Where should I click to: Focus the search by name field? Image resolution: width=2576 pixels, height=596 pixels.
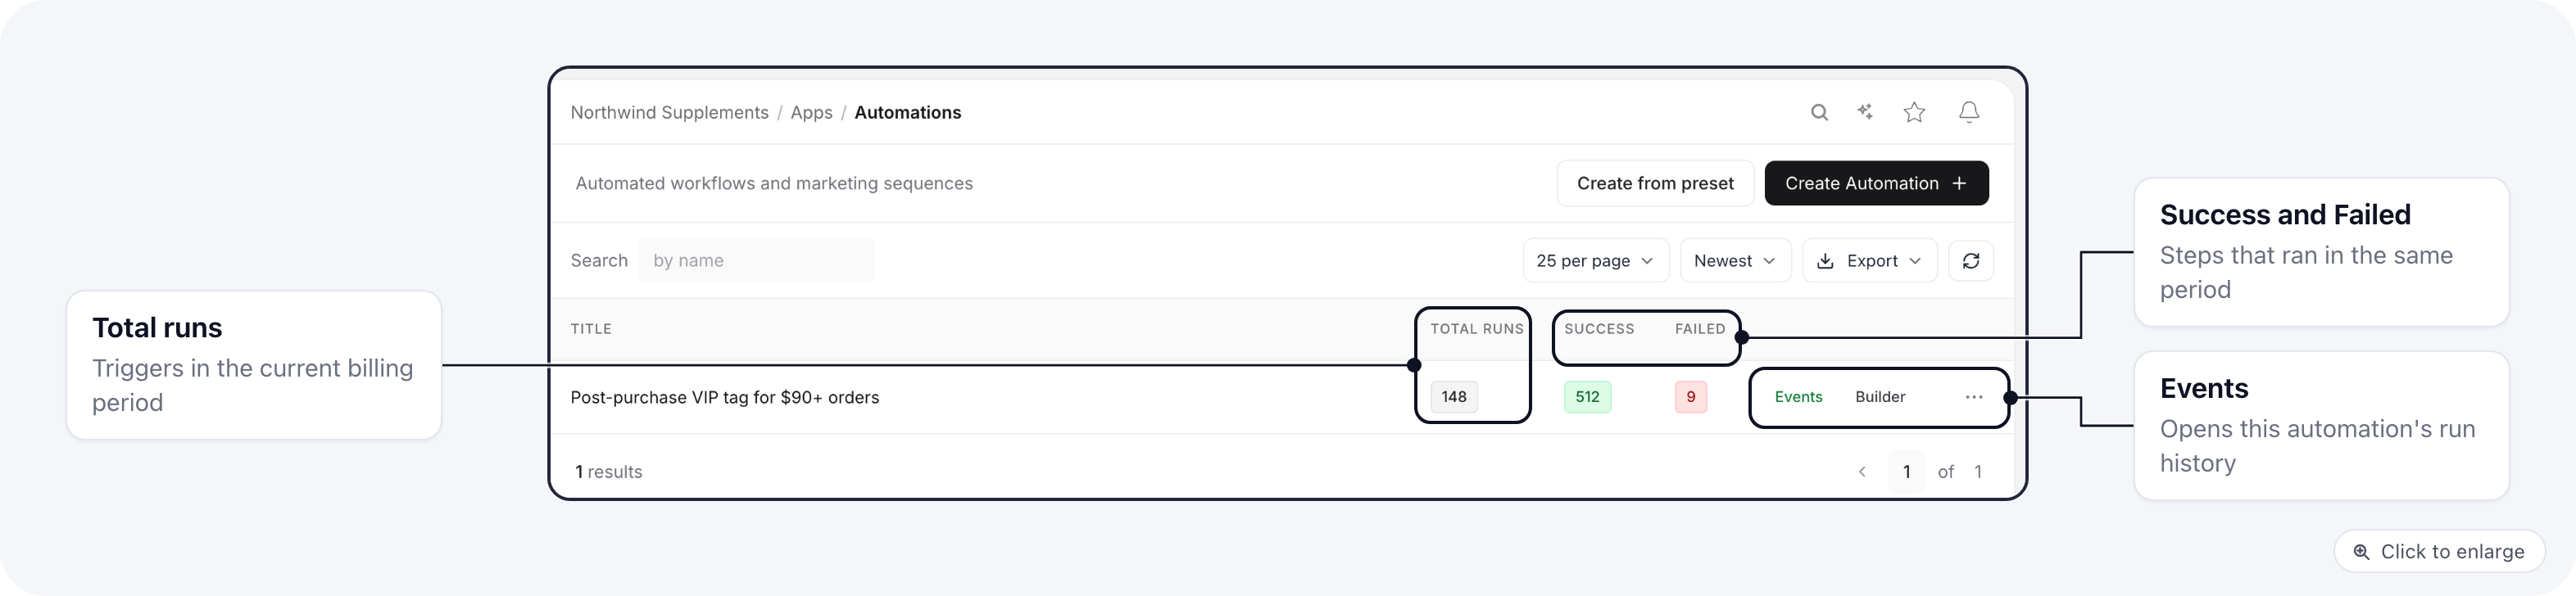pos(756,260)
